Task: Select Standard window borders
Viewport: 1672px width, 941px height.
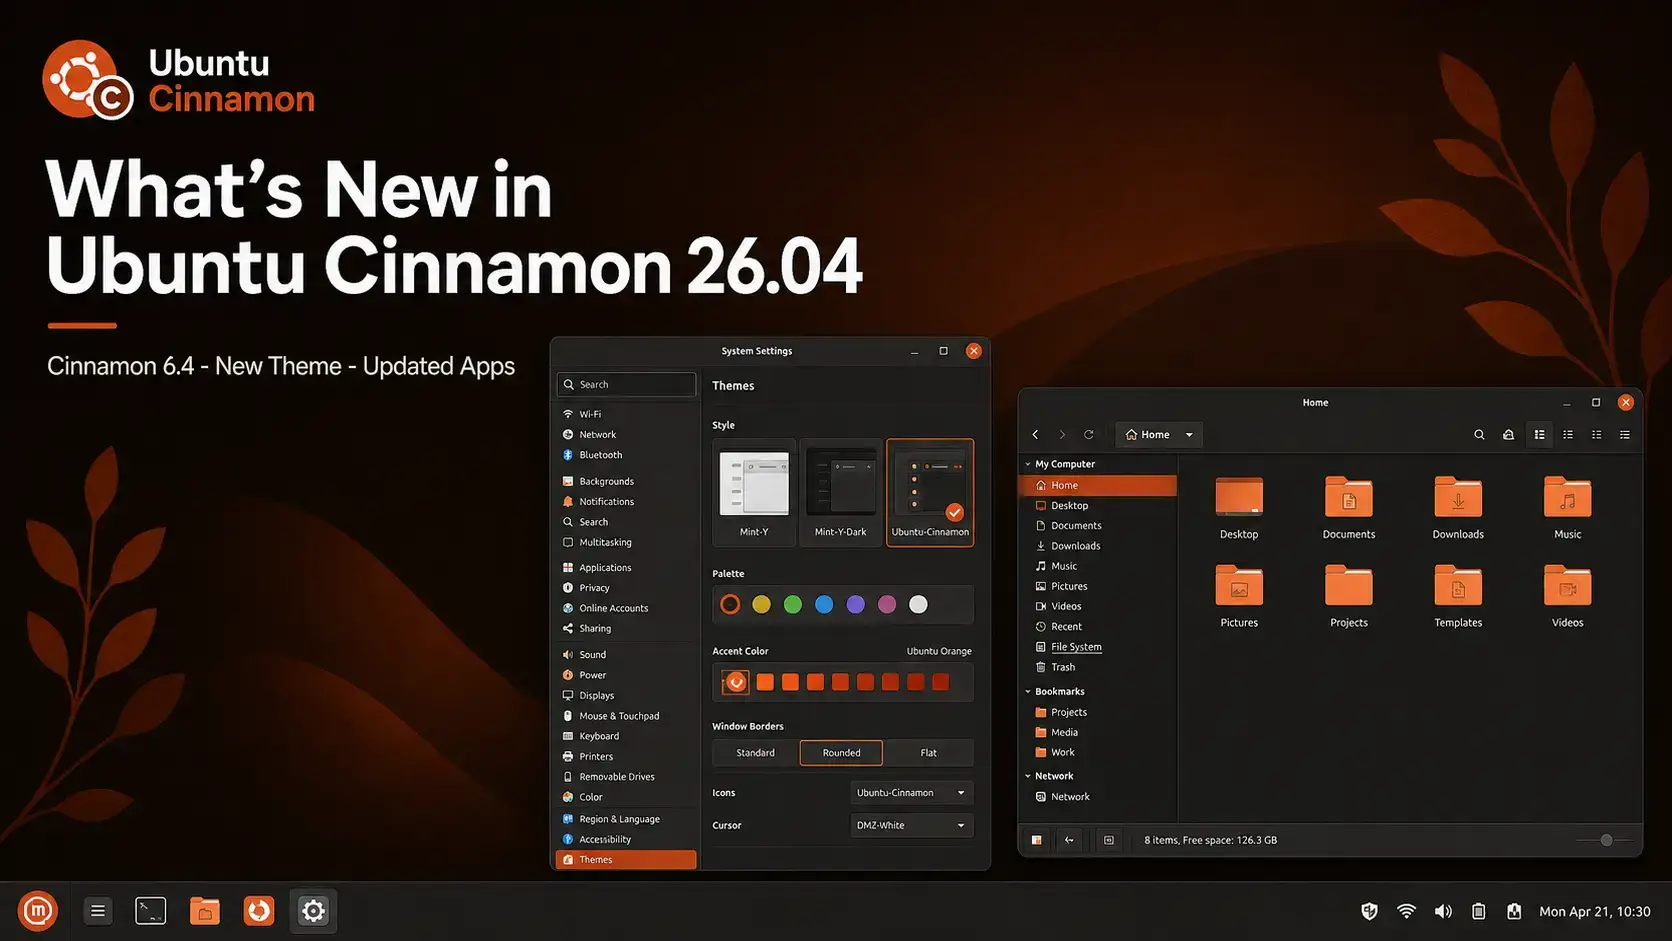Action: 756,753
